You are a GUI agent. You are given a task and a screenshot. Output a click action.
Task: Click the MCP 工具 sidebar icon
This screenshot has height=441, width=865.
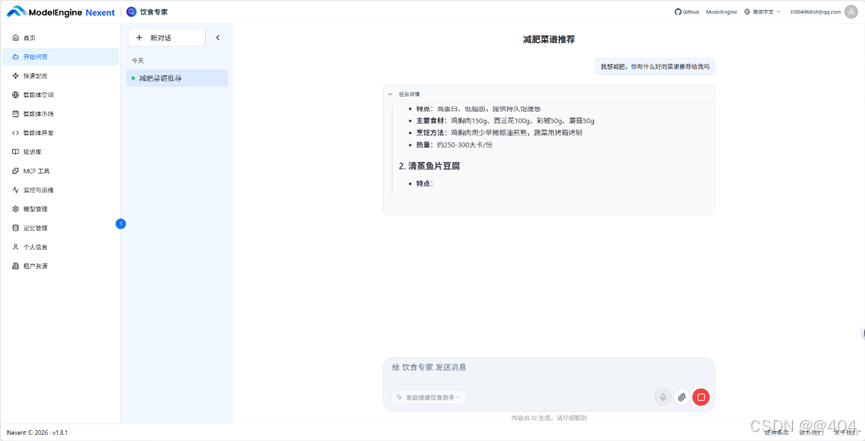coord(15,171)
